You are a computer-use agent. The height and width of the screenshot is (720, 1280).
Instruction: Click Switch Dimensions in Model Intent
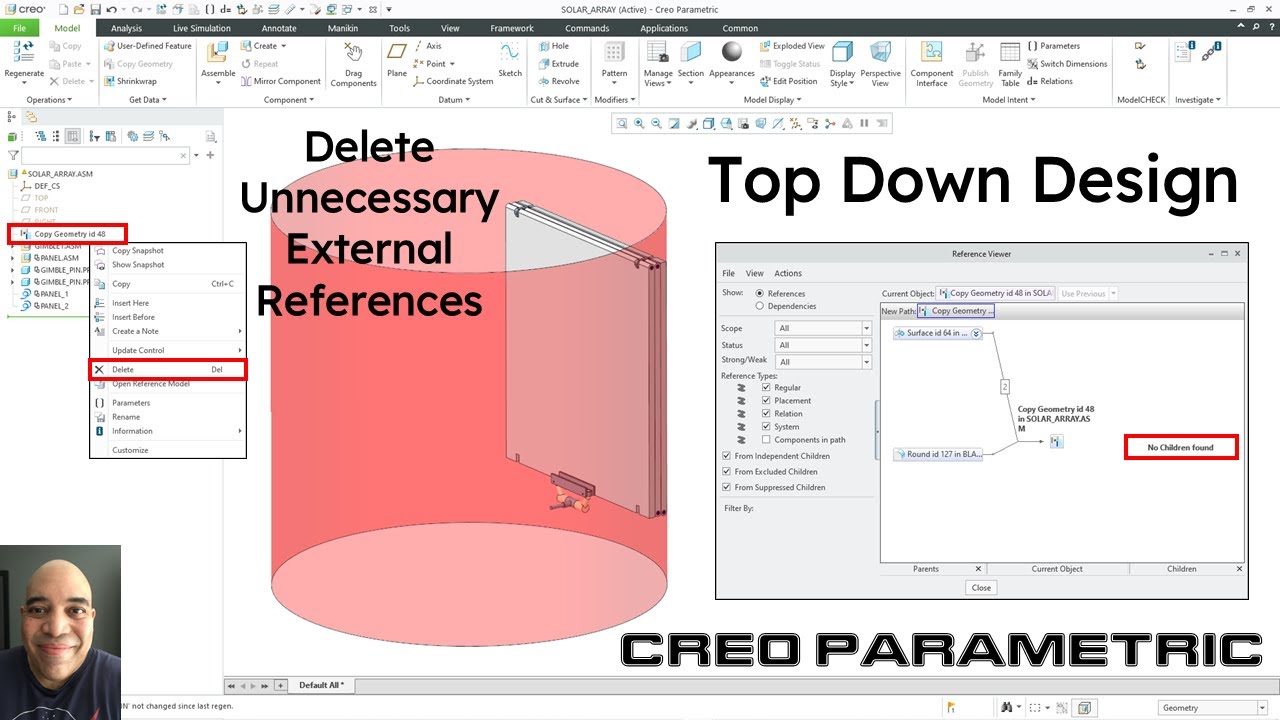pyautogui.click(x=1067, y=64)
